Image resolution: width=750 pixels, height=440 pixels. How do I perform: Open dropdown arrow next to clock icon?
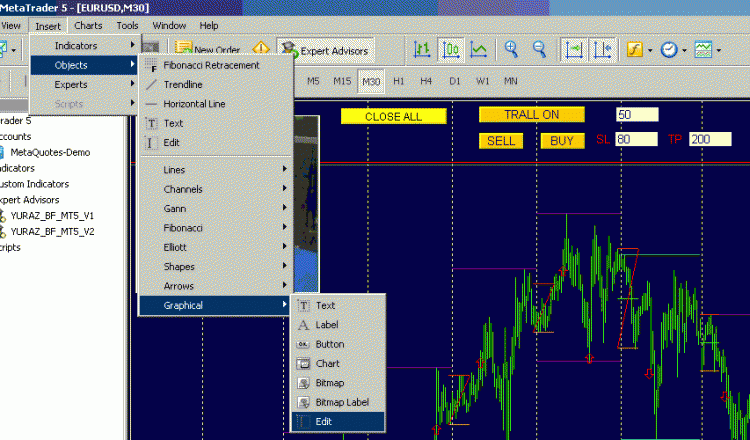click(x=684, y=50)
